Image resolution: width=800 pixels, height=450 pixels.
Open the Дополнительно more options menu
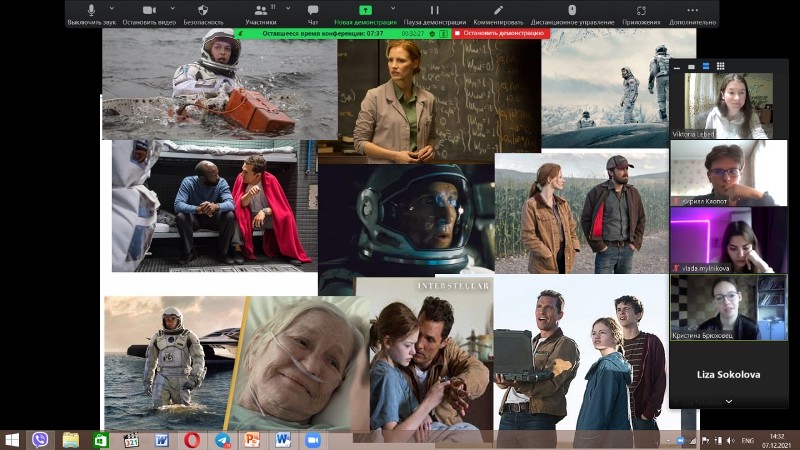pyautogui.click(x=693, y=11)
